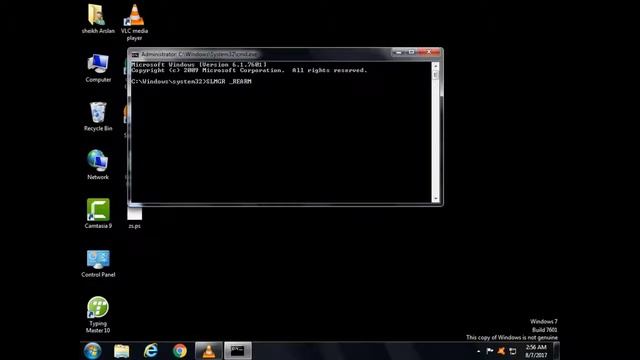This screenshot has width=640, height=360.
Task: Select the Camtasia 9 shortcut
Action: click(98, 213)
